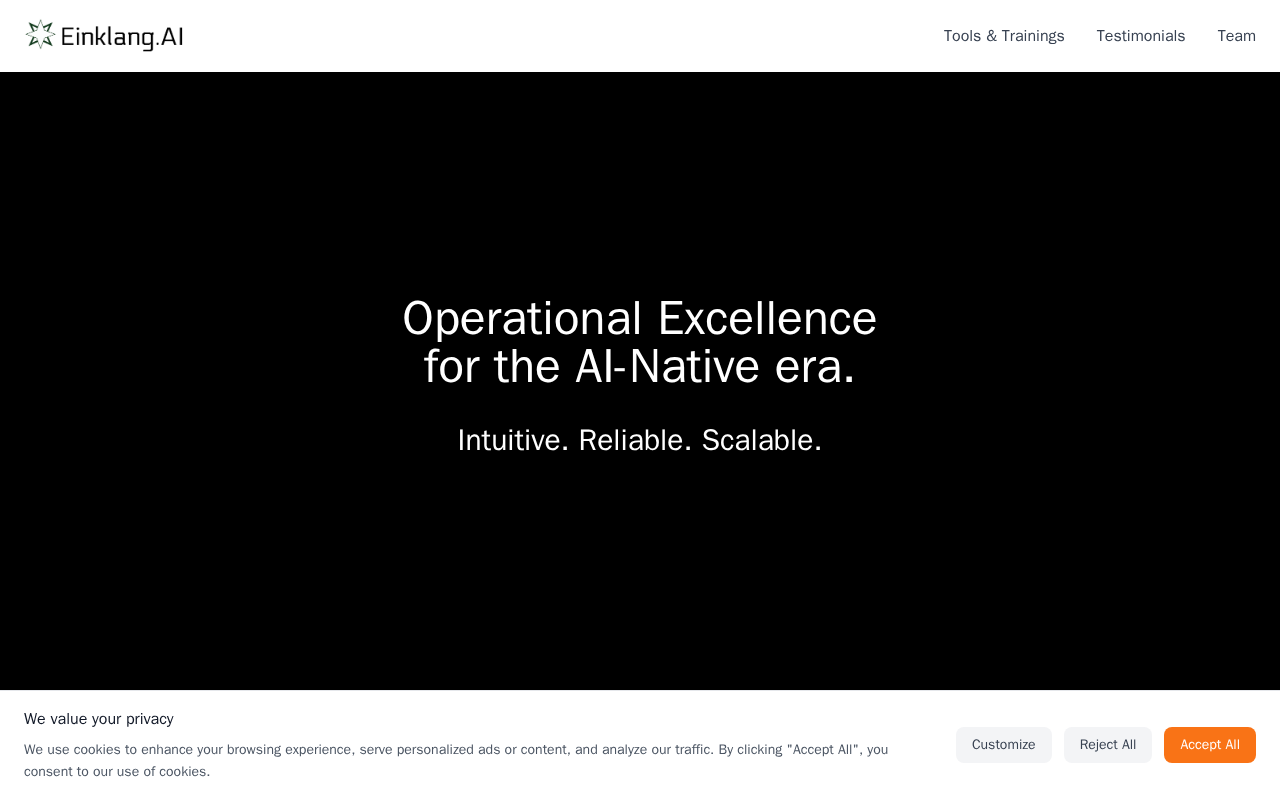1280x800 pixels.
Task: Click quoted "Accept All" text in cookie description
Action: tap(823, 749)
